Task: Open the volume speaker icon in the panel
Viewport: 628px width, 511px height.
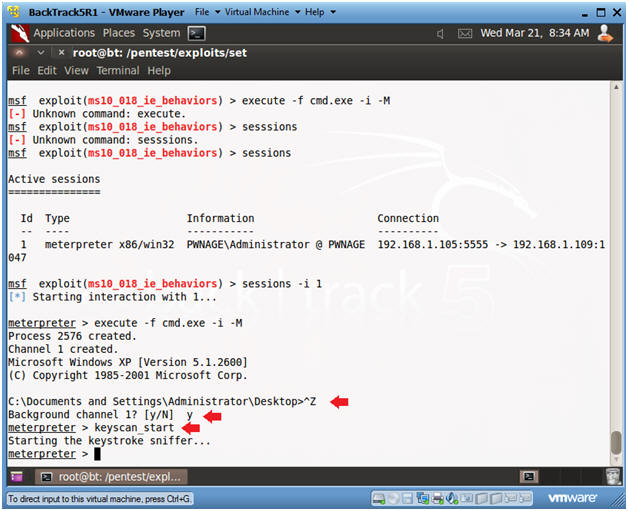Action: 440,34
